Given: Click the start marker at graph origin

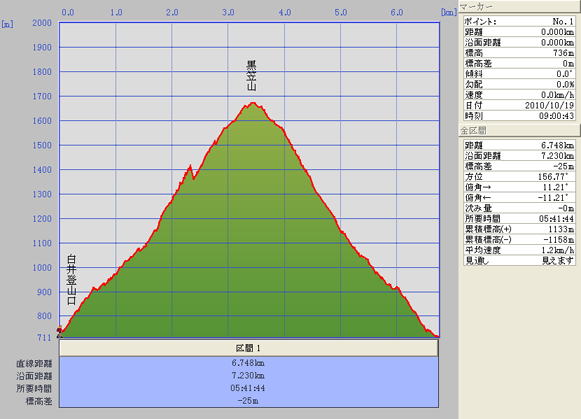Looking at the screenshot, I should [59, 332].
